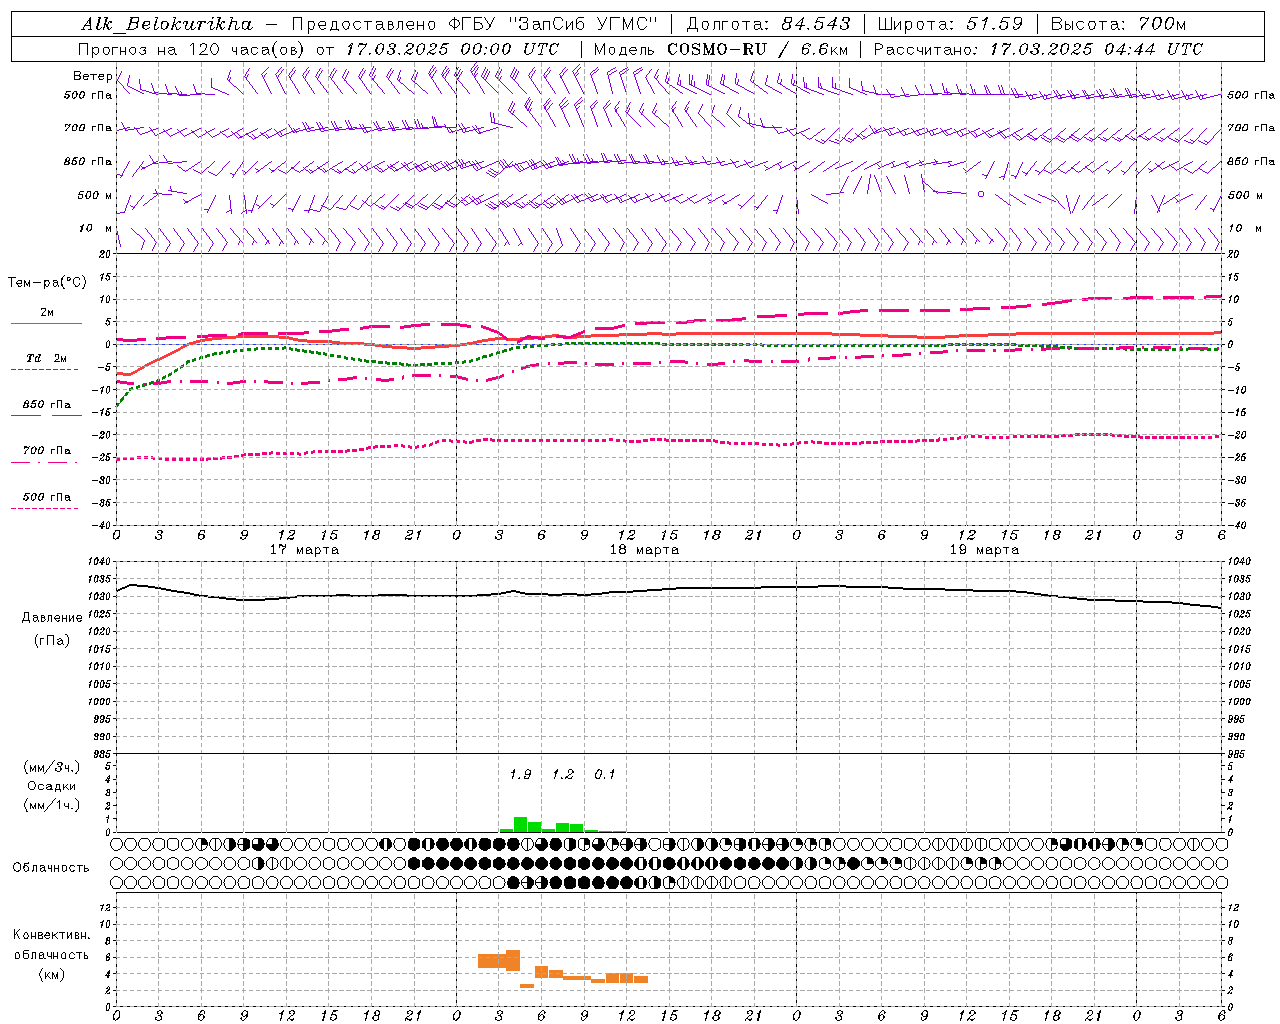Select the text Предоставлено ФГБУ "ЗапСиб УГМС"
The height and width of the screenshot is (1024, 1280).
(474, 24)
